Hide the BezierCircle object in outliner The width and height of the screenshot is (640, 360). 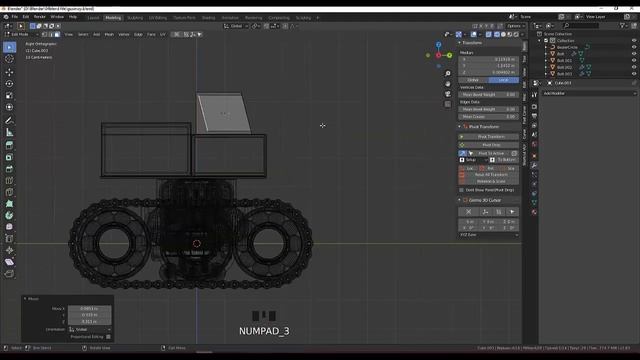tap(634, 47)
